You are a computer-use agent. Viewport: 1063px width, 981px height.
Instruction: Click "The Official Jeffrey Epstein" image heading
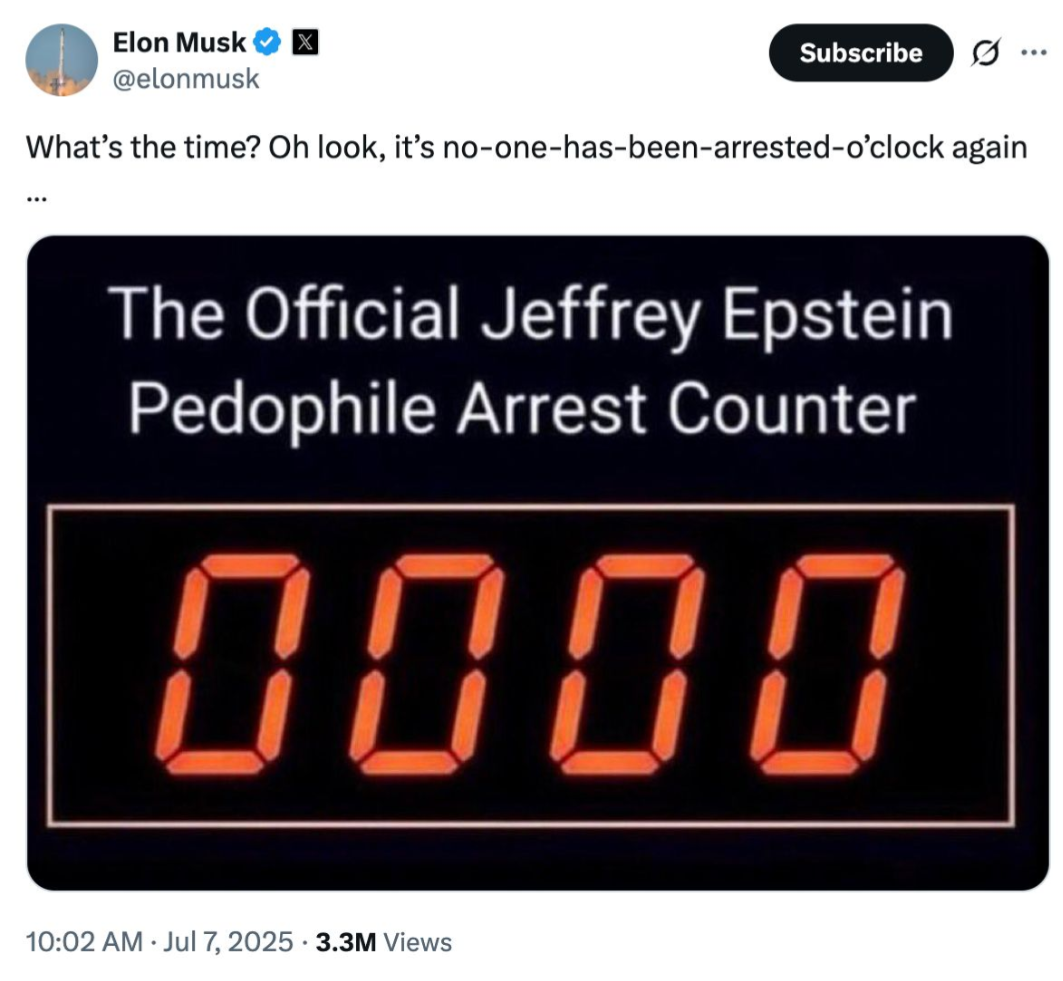(x=533, y=315)
